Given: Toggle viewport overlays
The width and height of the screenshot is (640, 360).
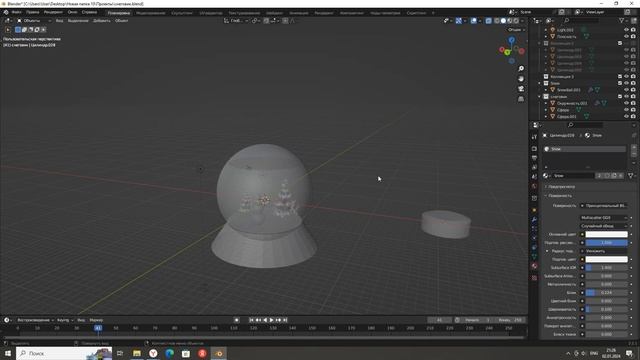Looking at the screenshot, I should tap(473, 20).
